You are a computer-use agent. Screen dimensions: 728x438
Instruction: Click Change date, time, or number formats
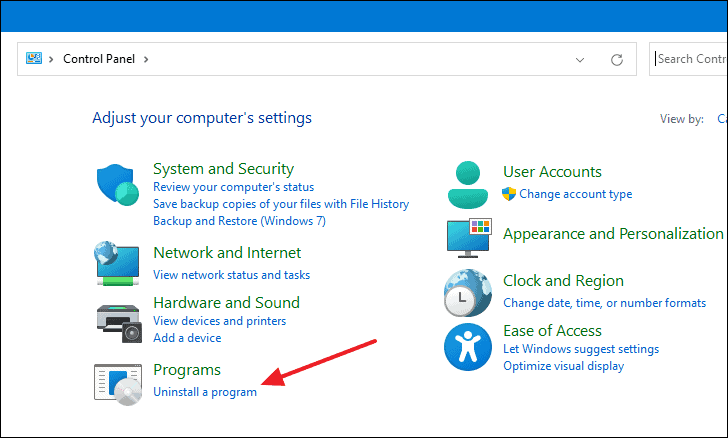(x=604, y=303)
